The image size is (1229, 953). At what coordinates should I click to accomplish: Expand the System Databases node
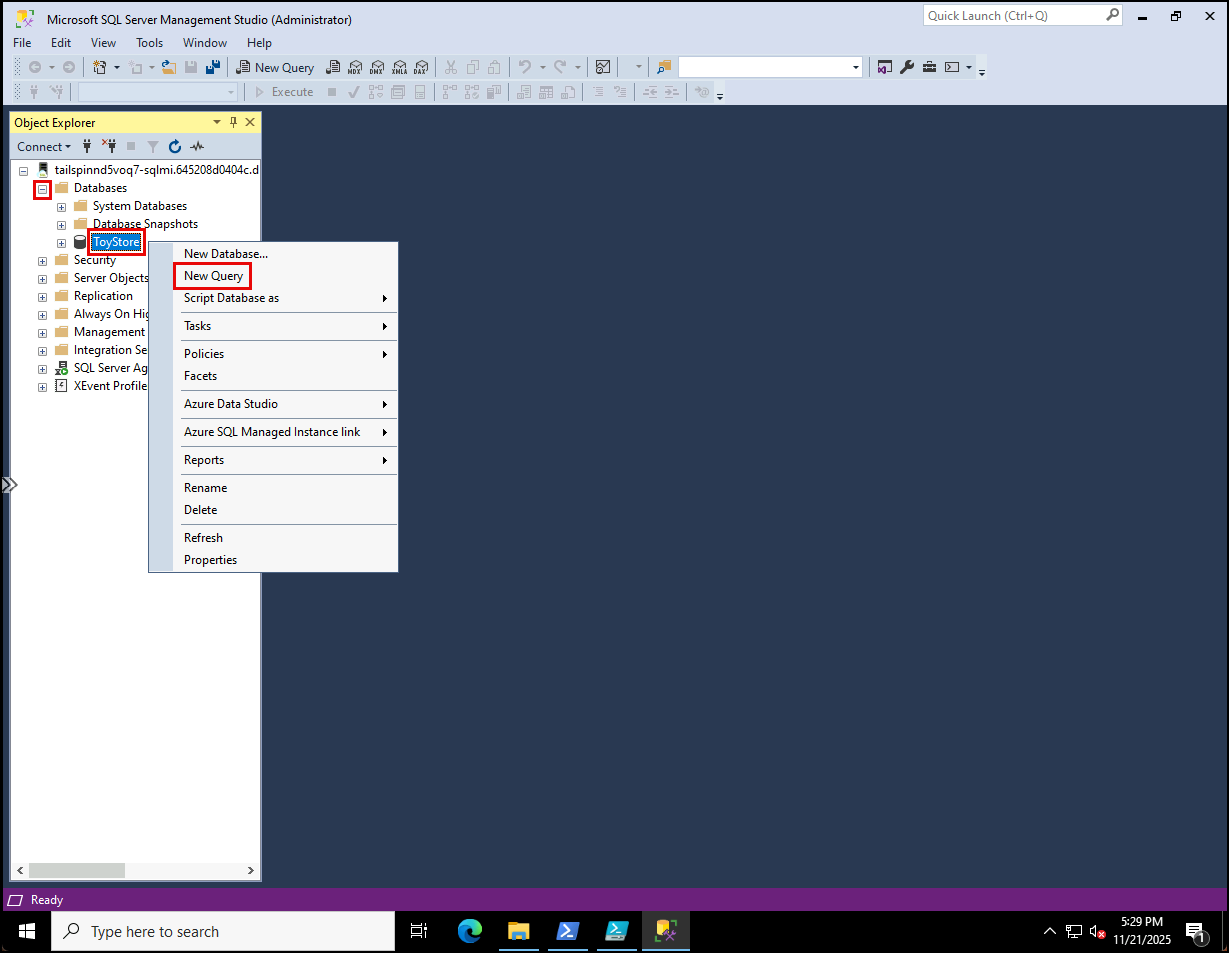point(60,206)
